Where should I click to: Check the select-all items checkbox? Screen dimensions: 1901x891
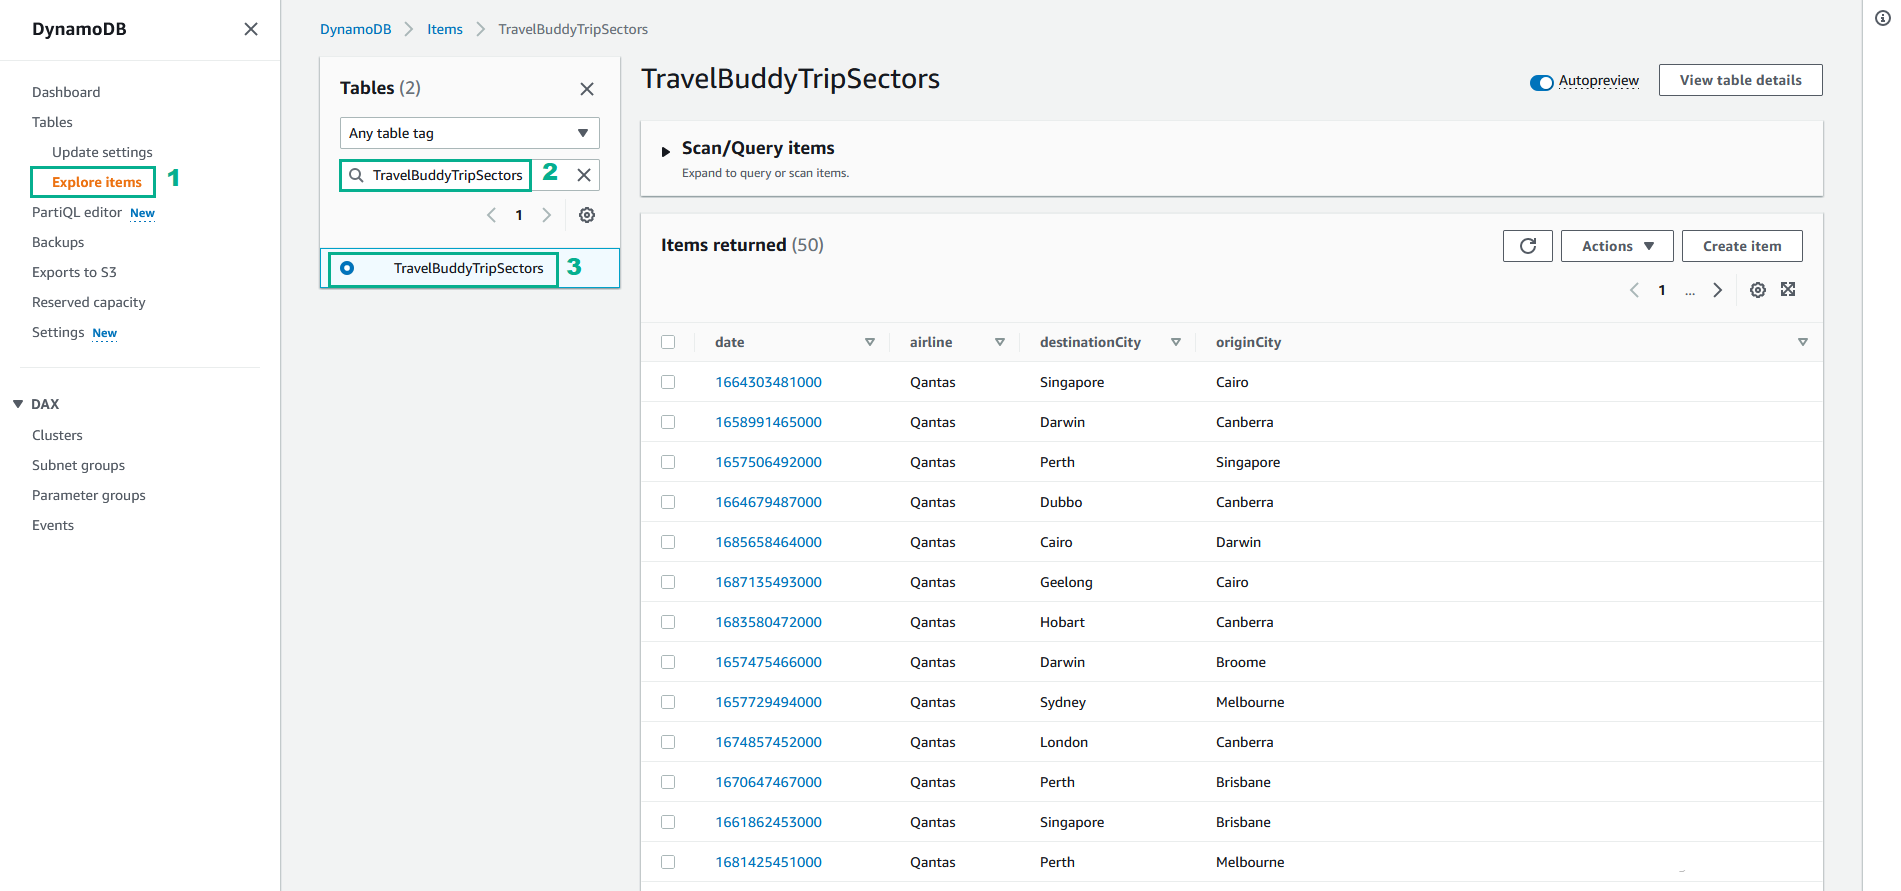(668, 342)
